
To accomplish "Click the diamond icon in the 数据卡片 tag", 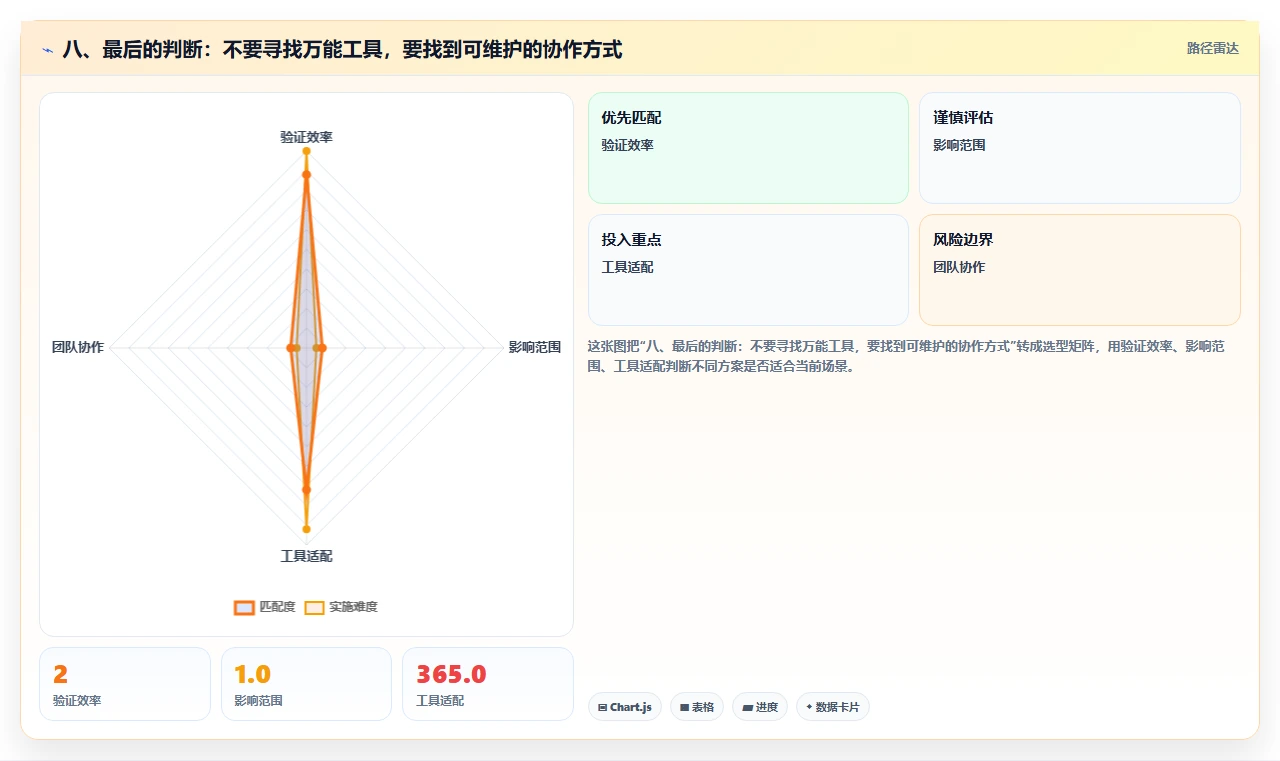I will pos(809,707).
